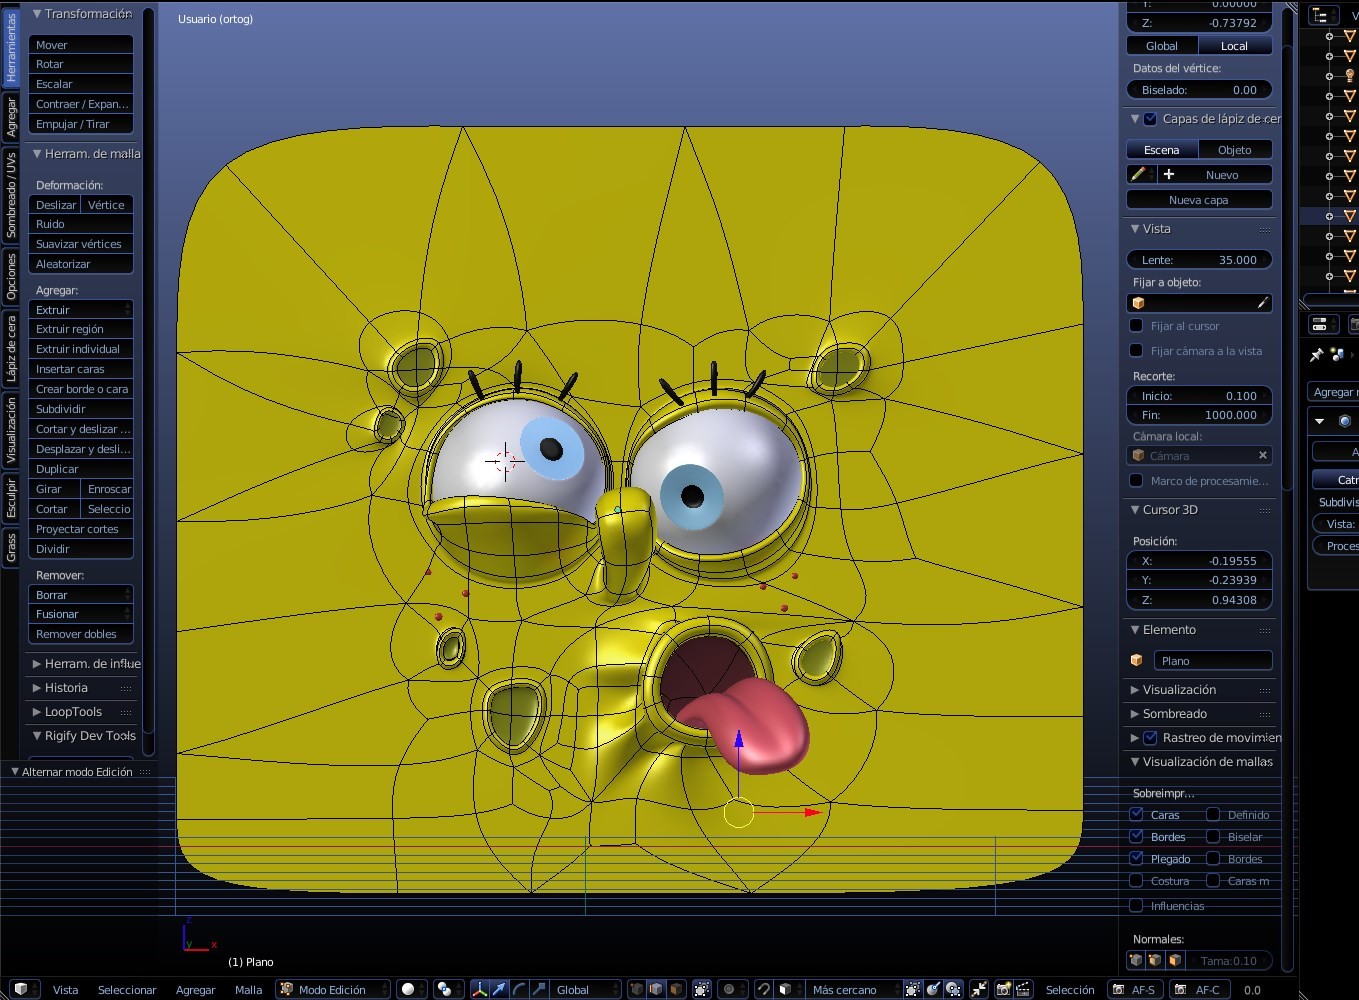Switch to face select mode

(676, 989)
